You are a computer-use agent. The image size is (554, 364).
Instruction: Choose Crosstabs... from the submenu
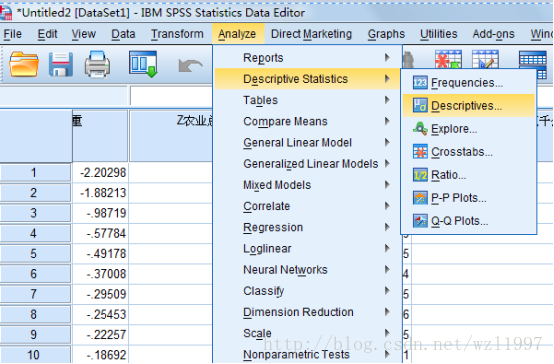(469, 152)
